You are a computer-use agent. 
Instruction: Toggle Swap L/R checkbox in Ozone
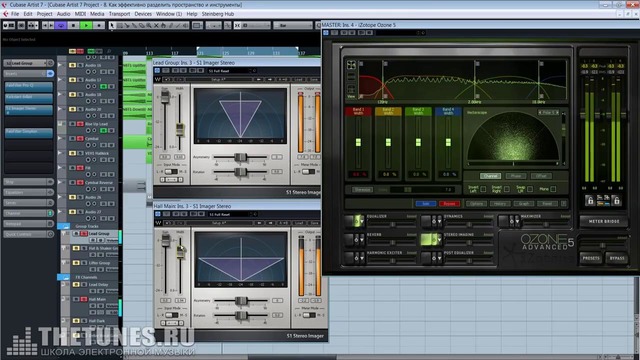(530, 189)
